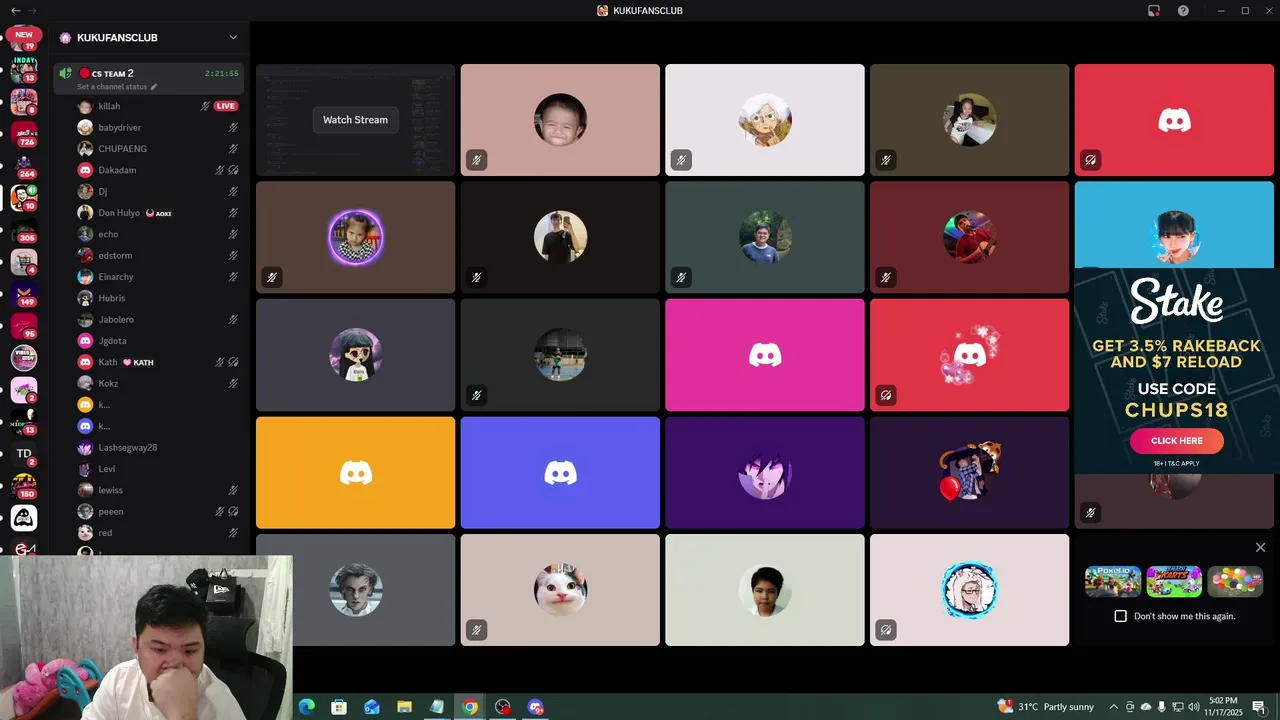Screen dimensions: 1280x720
Task: Click the blurple tile with Discord logo
Action: point(560,472)
